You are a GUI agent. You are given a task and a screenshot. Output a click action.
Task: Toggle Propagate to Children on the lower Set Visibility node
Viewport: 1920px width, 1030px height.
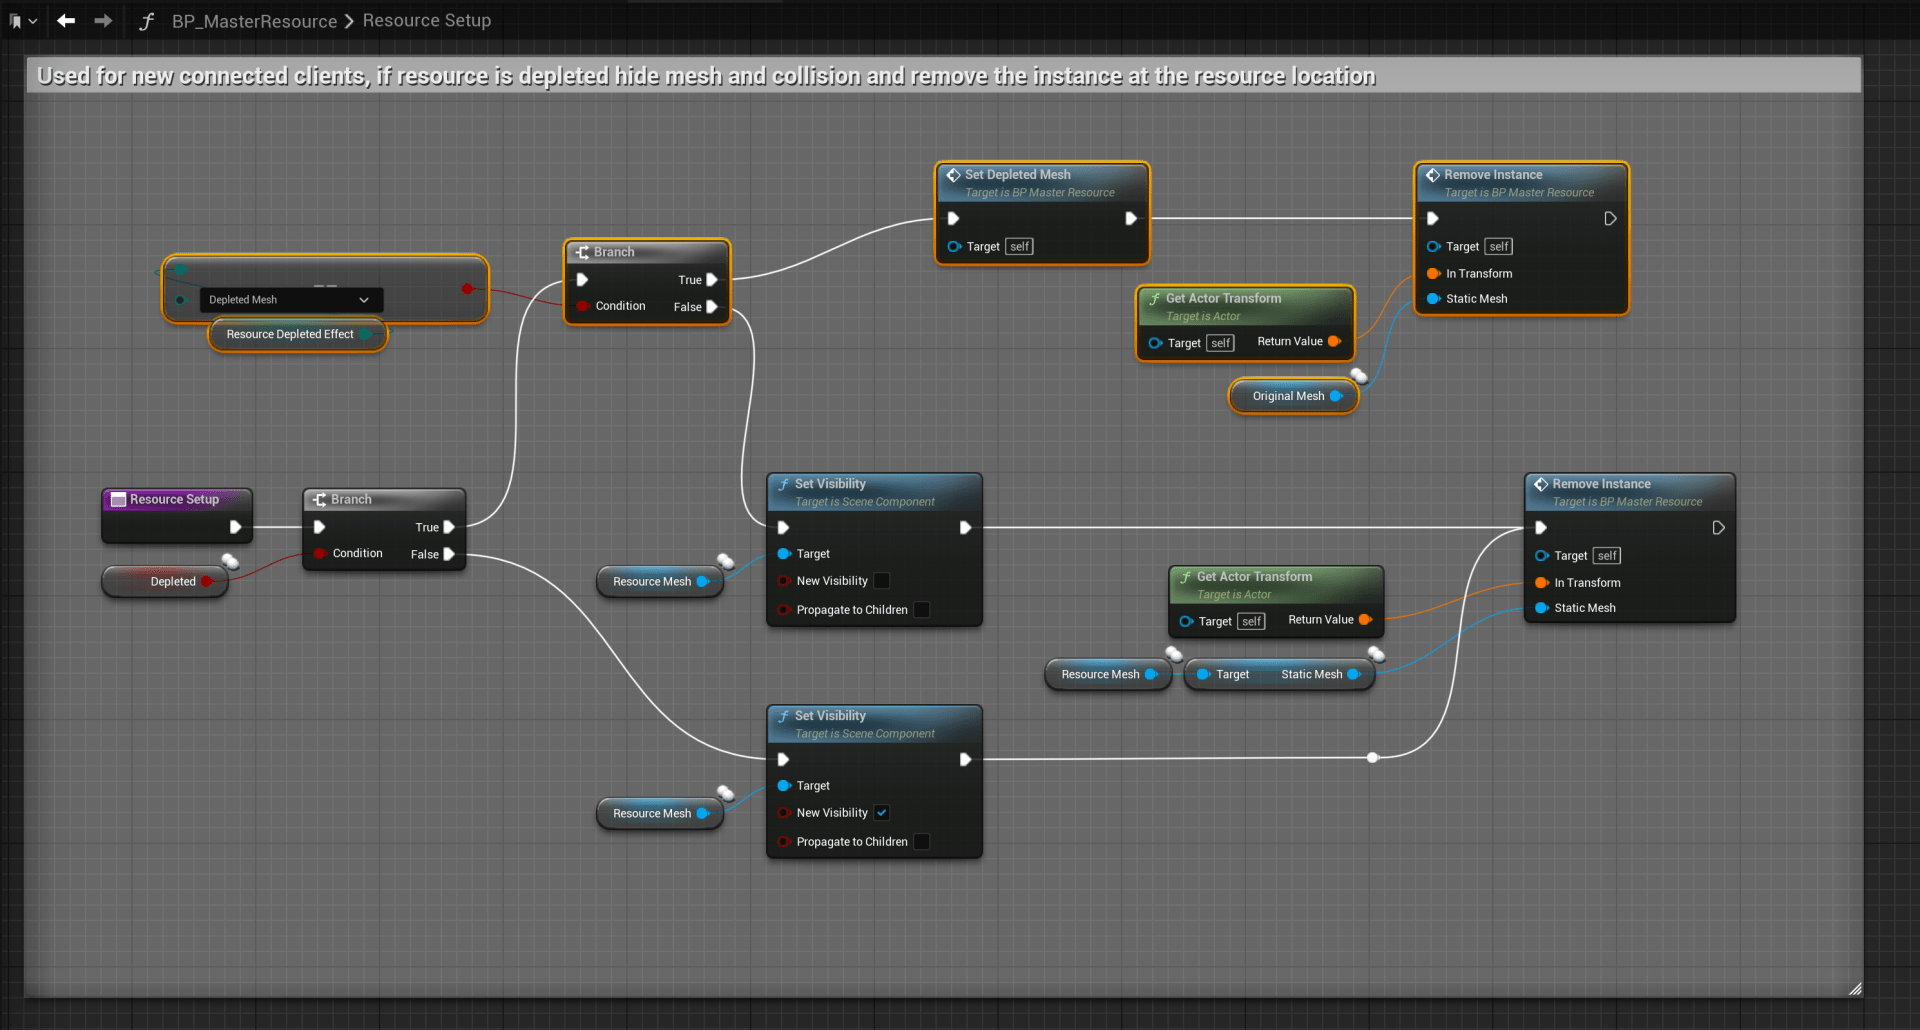point(922,842)
